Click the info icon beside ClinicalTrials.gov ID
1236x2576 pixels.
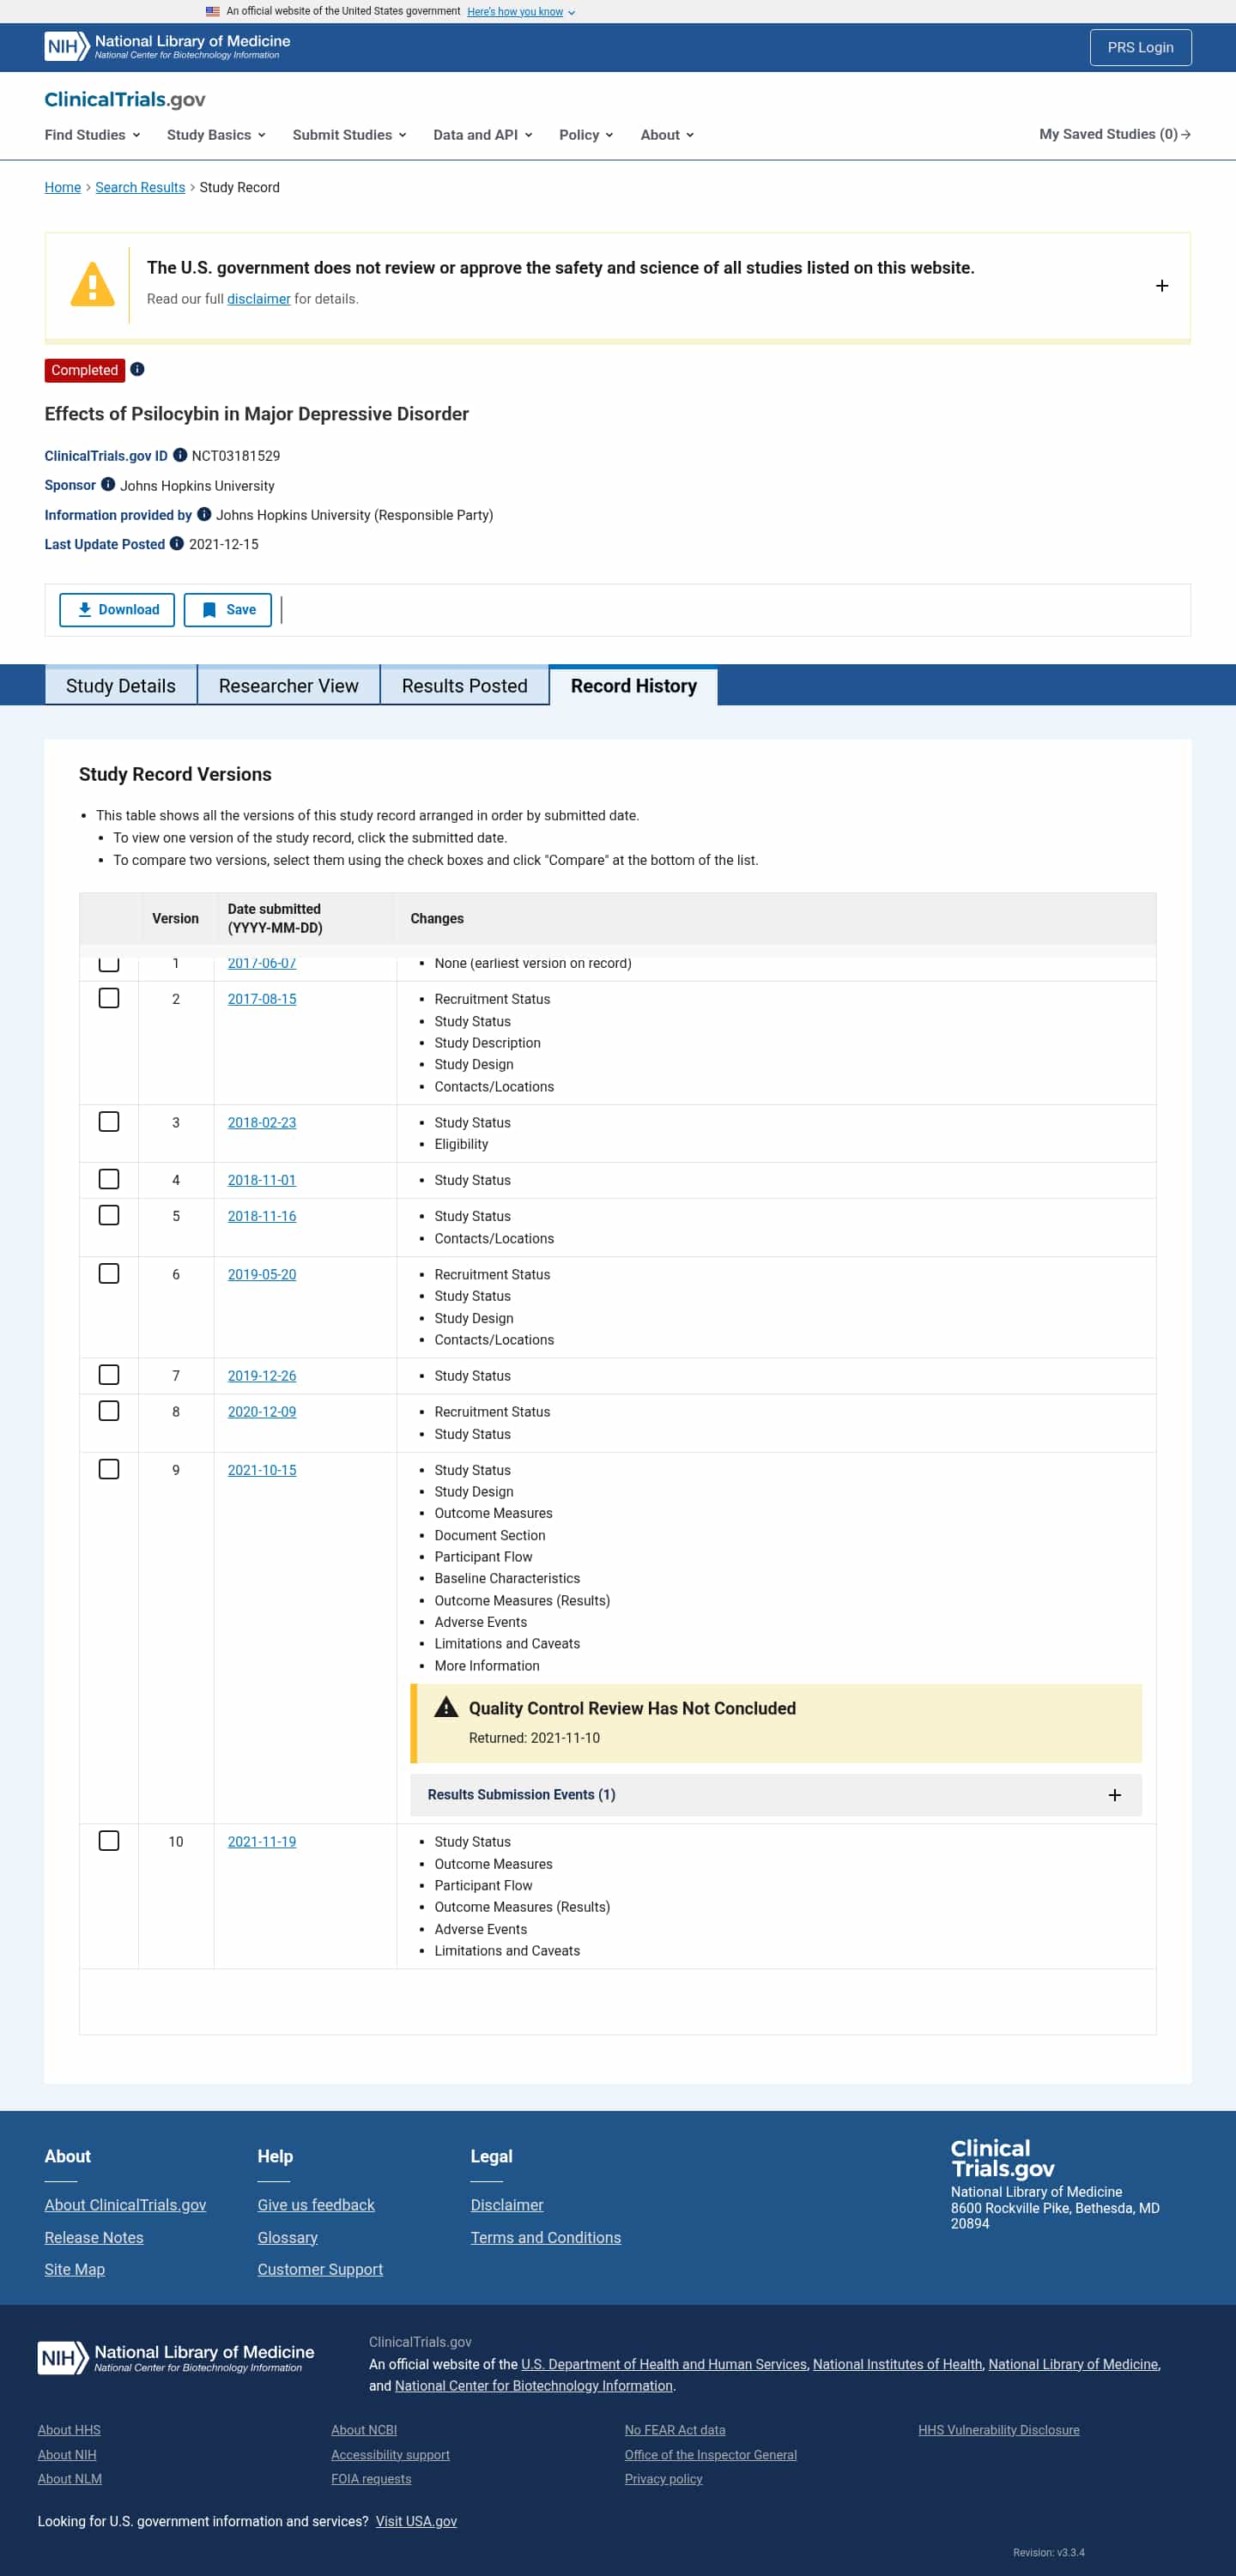[180, 455]
